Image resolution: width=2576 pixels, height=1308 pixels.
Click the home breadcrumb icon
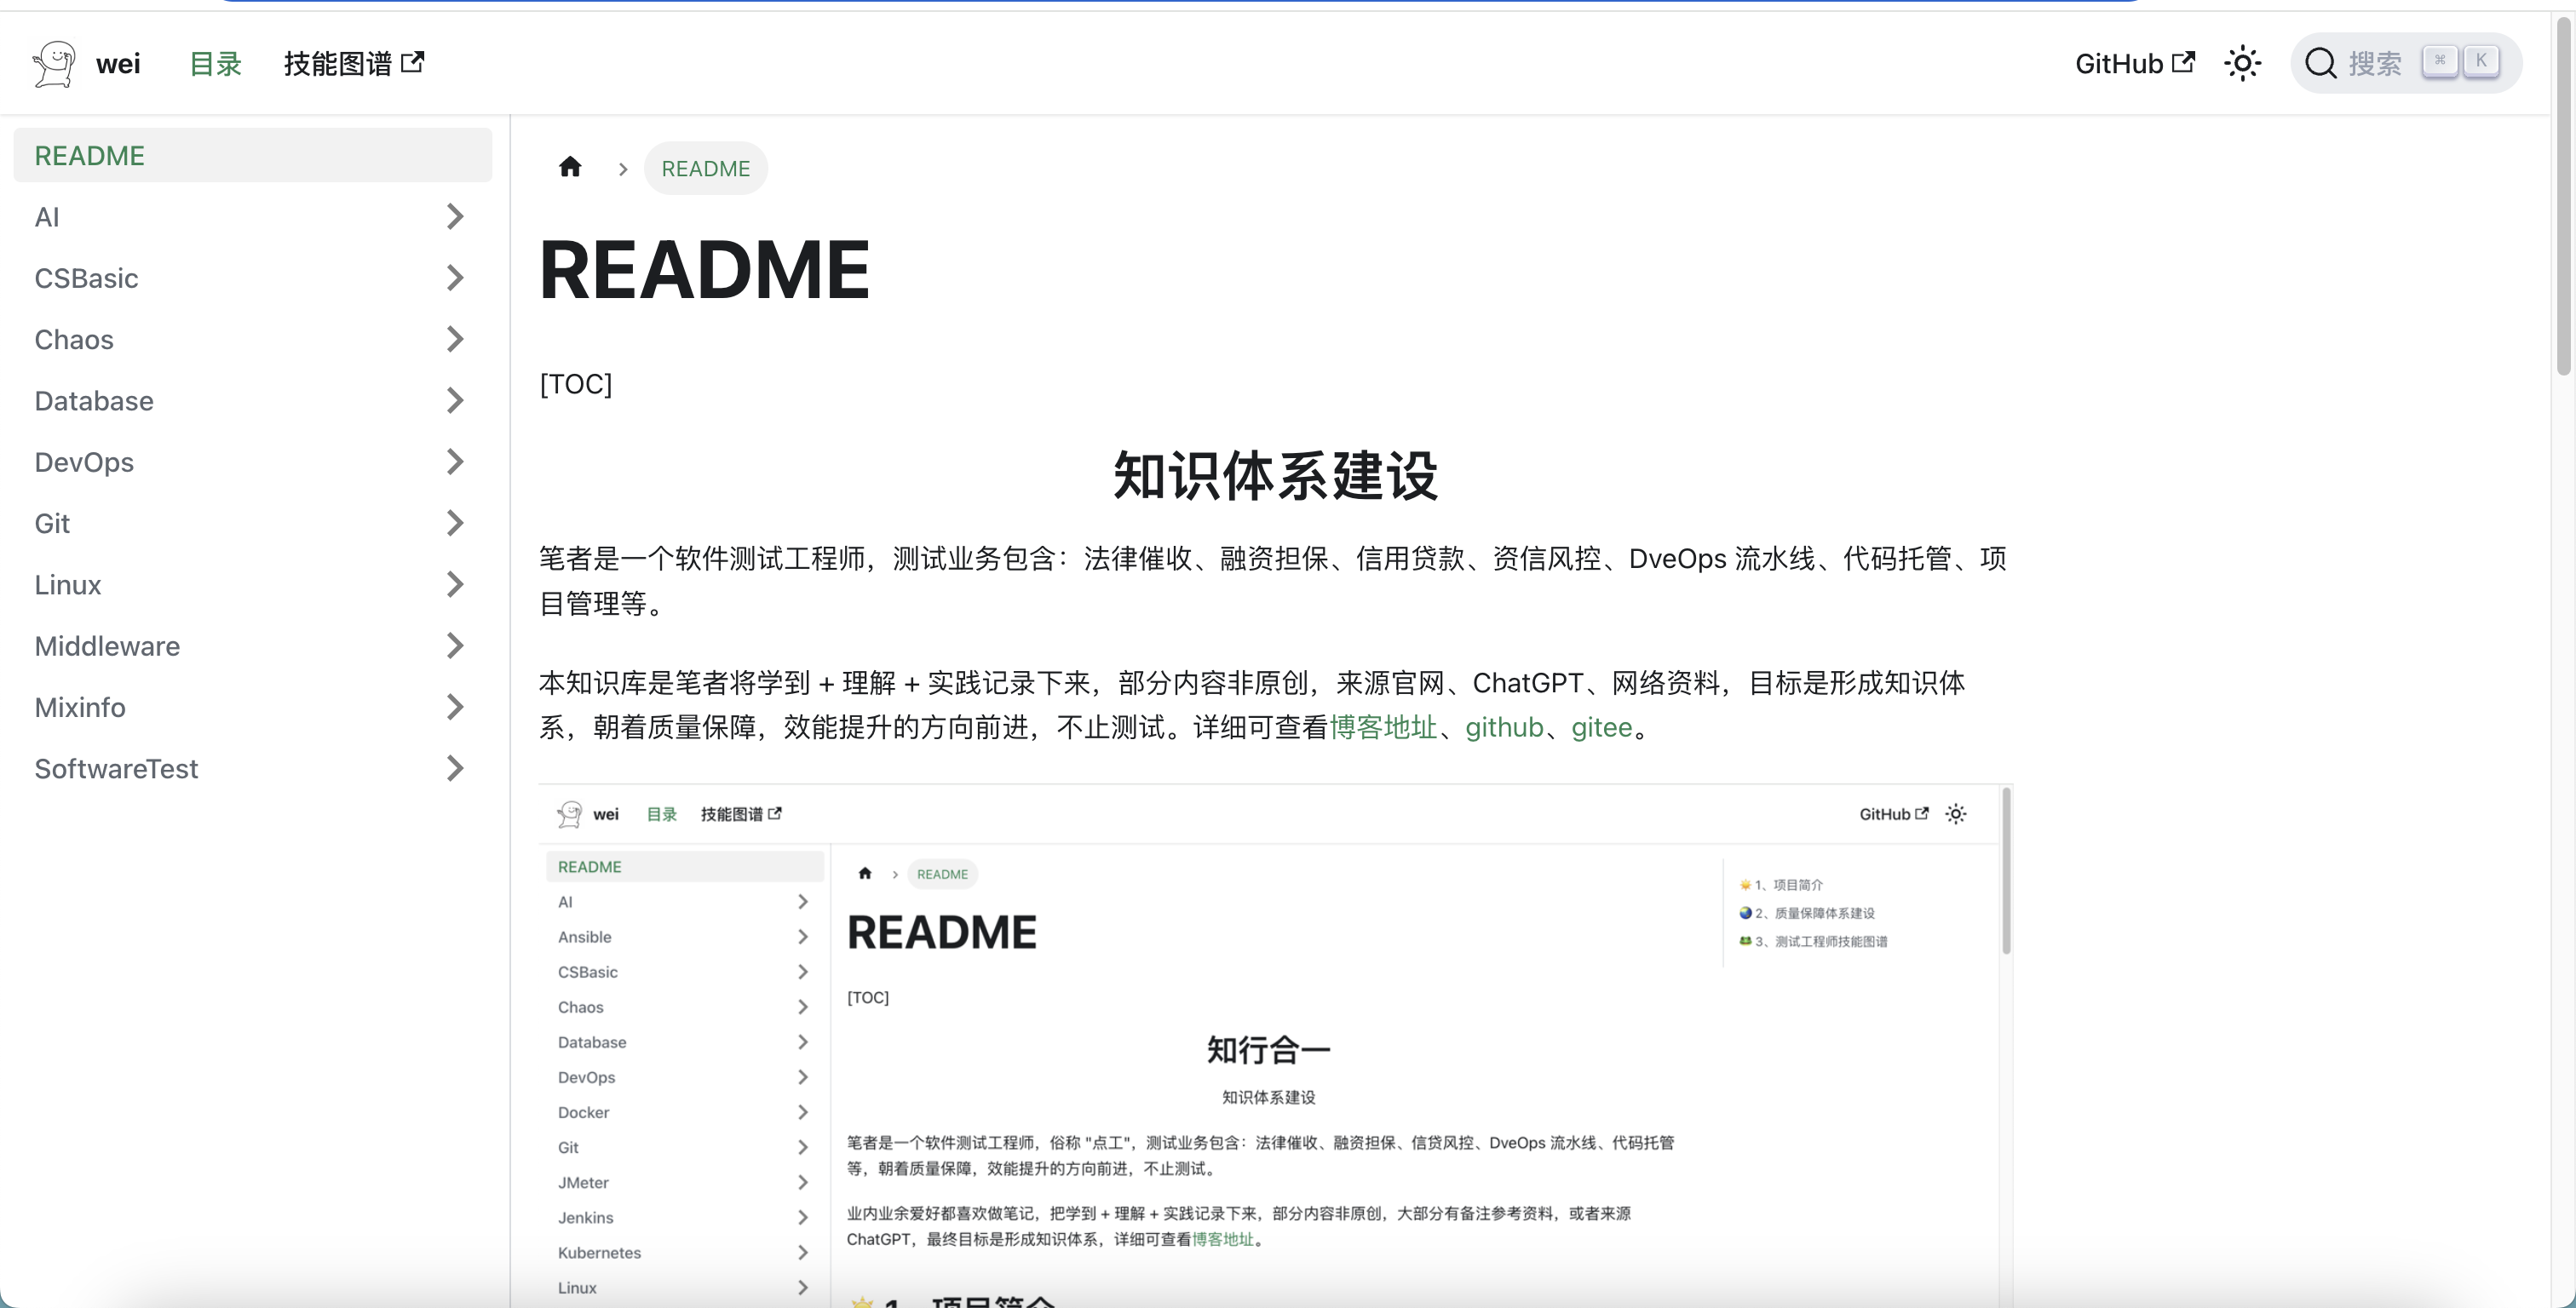(570, 167)
